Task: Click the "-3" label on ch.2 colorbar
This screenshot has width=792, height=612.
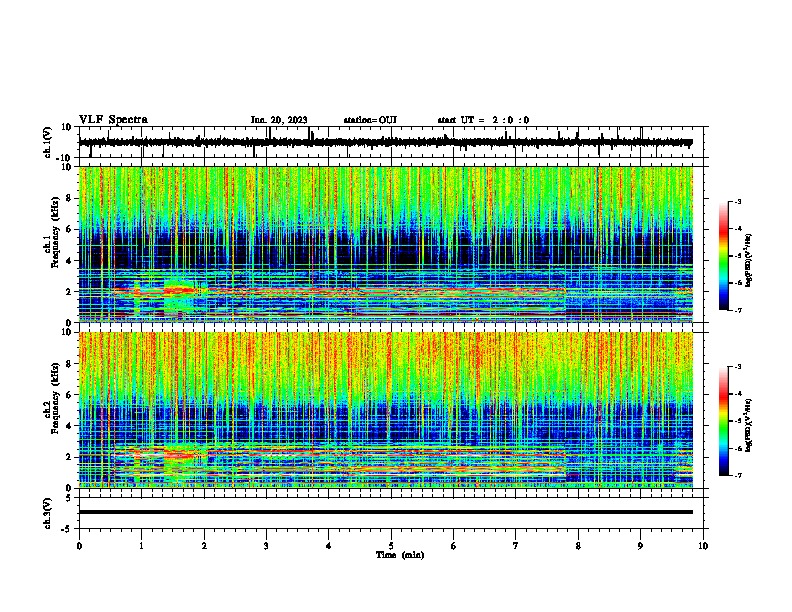Action: click(x=738, y=367)
